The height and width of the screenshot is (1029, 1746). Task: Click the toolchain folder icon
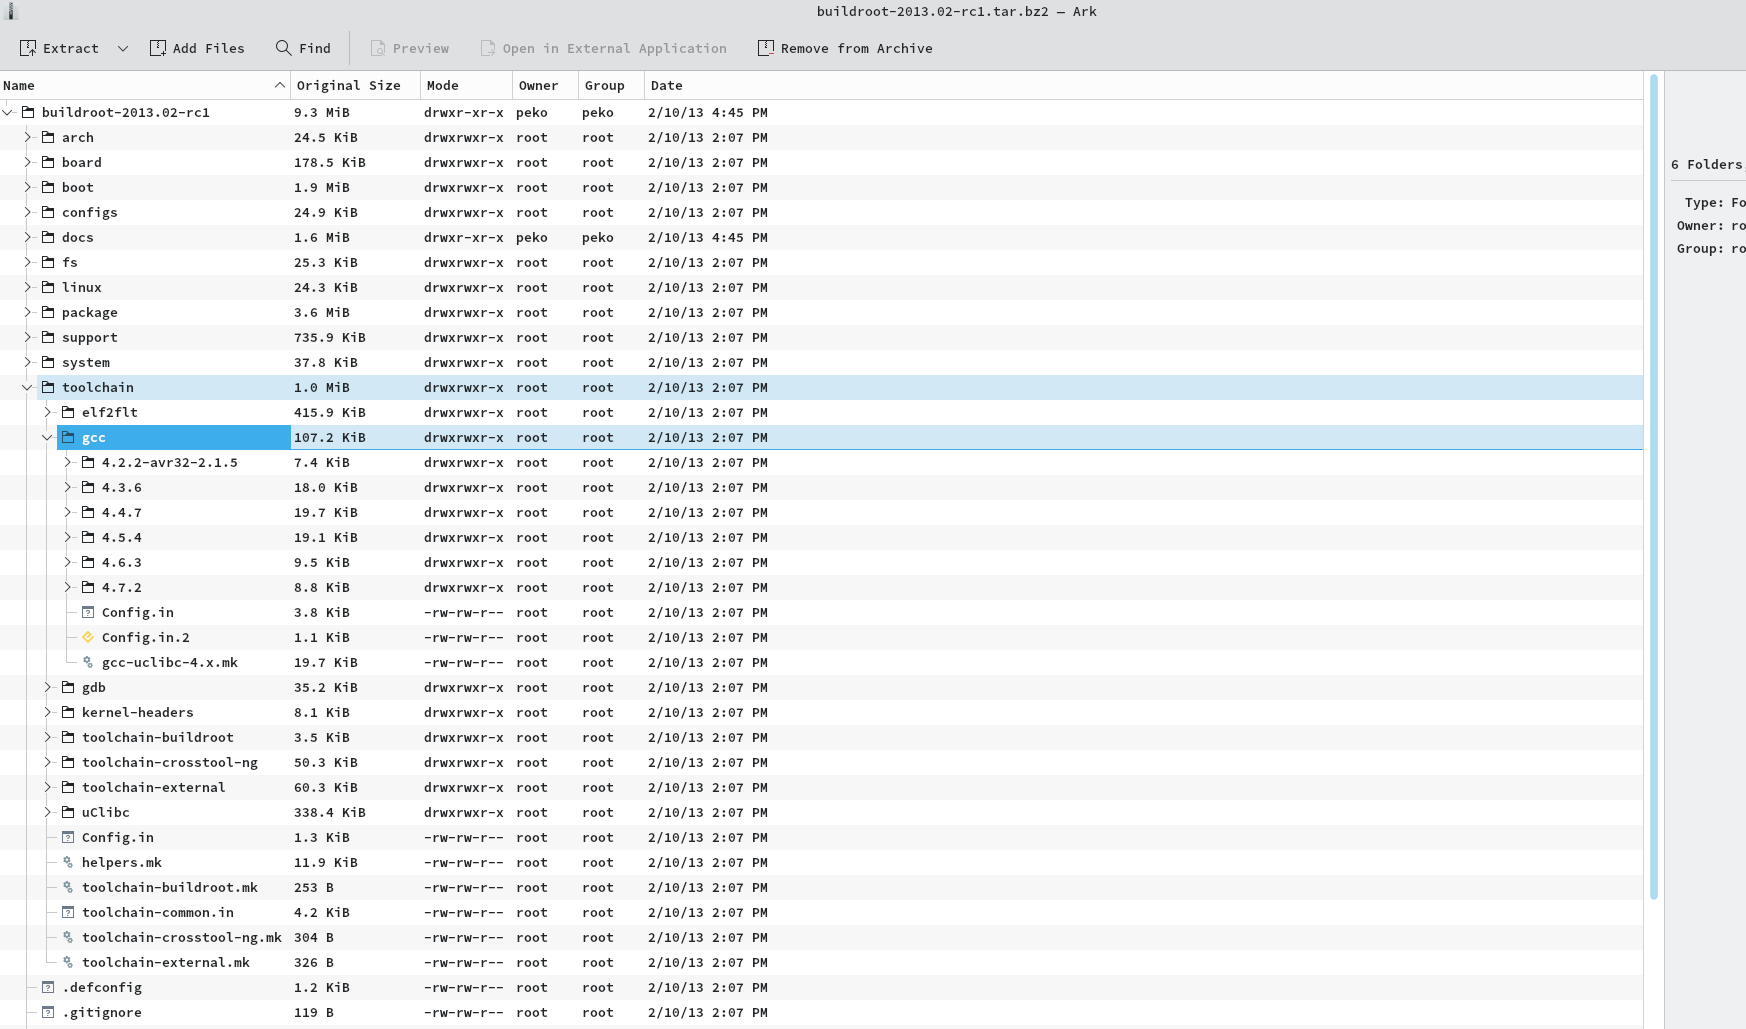48,387
